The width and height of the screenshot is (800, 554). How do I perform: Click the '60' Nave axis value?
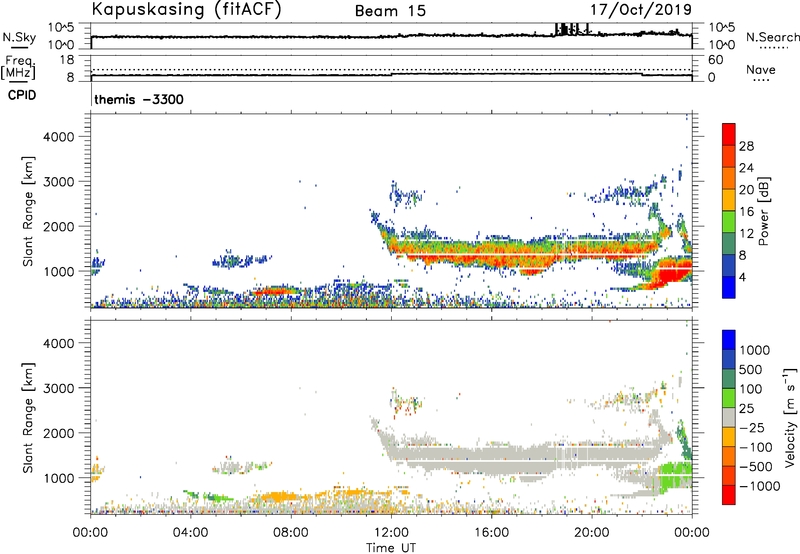(715, 60)
